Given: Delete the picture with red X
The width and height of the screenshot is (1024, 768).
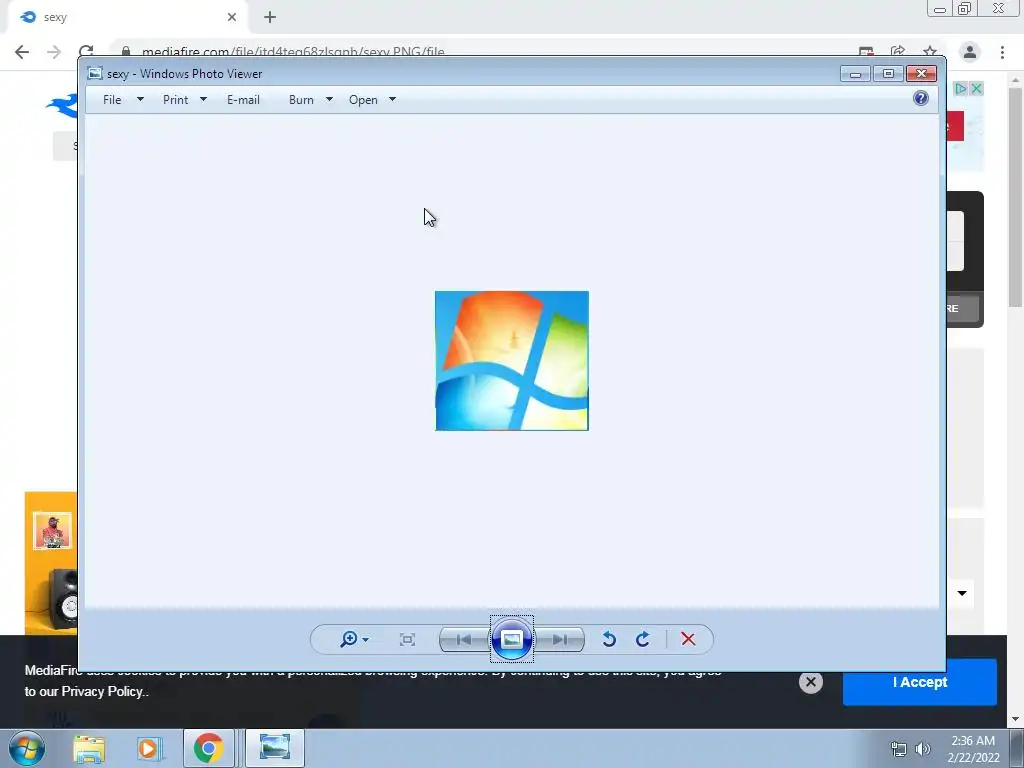Looking at the screenshot, I should (688, 639).
